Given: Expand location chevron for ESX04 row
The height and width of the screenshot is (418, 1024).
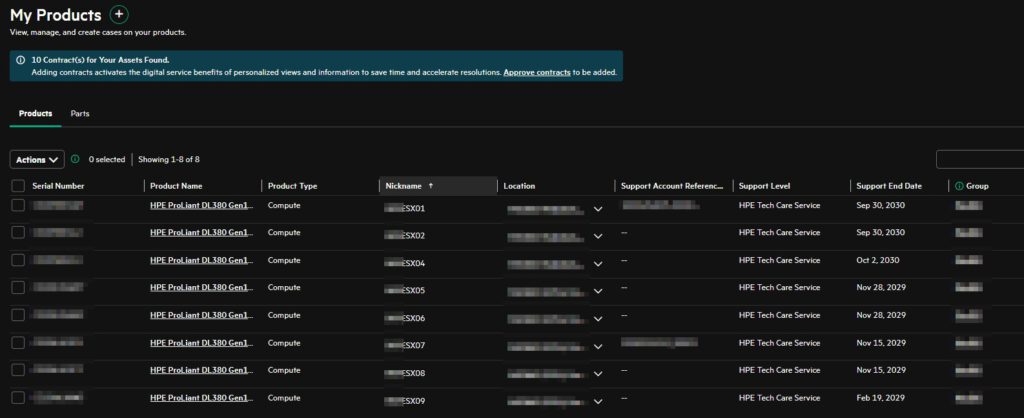Looking at the screenshot, I should [598, 264].
